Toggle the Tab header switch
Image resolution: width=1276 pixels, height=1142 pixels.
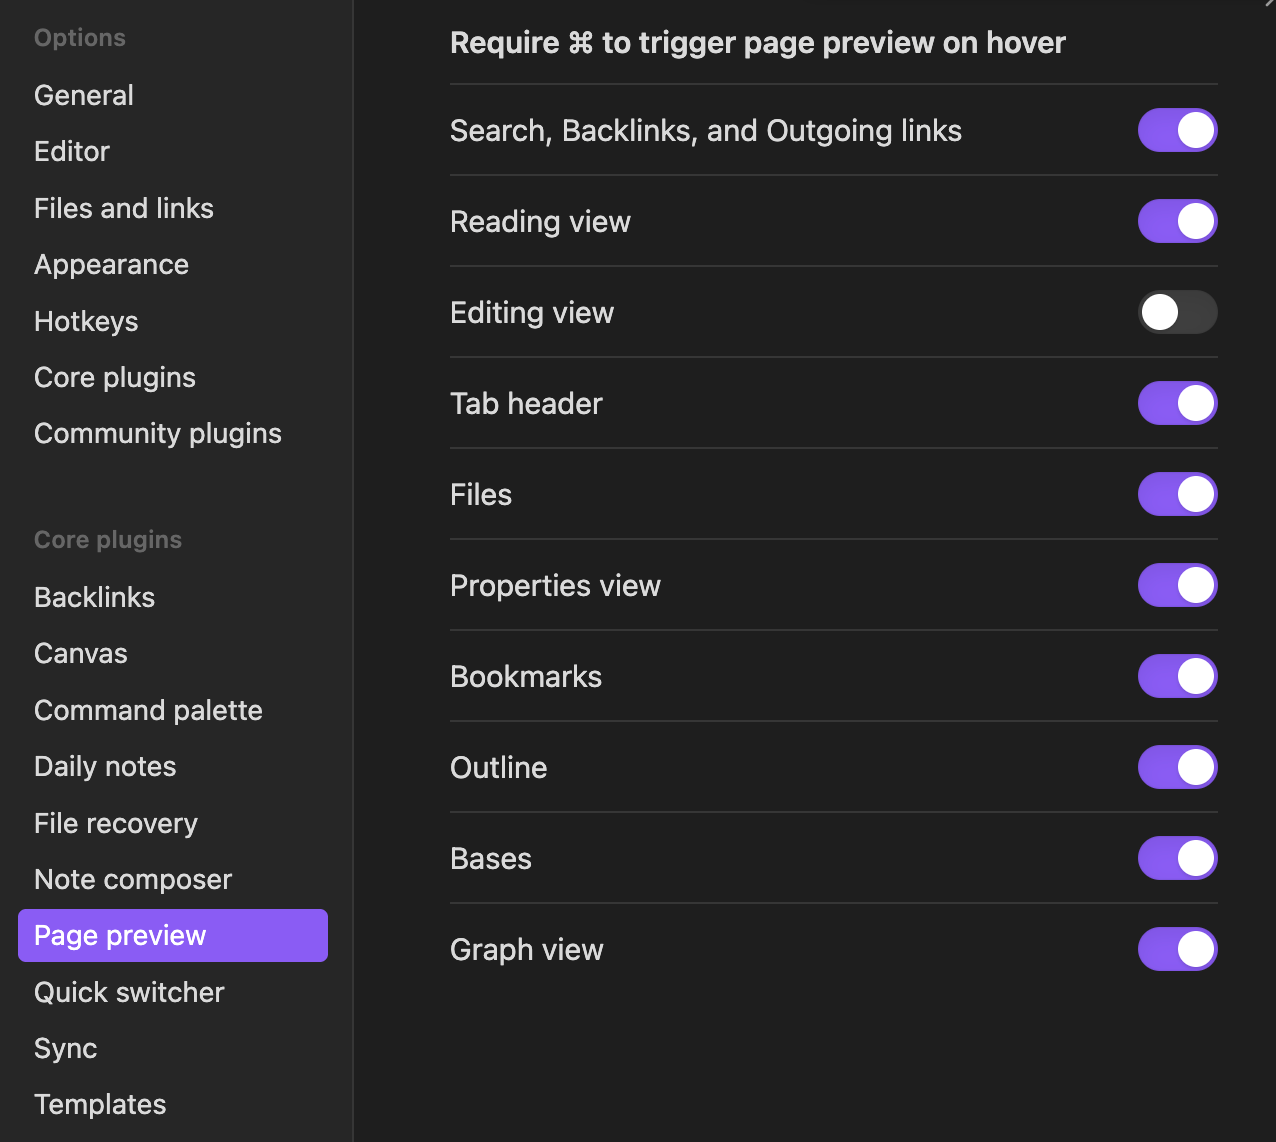click(x=1177, y=403)
